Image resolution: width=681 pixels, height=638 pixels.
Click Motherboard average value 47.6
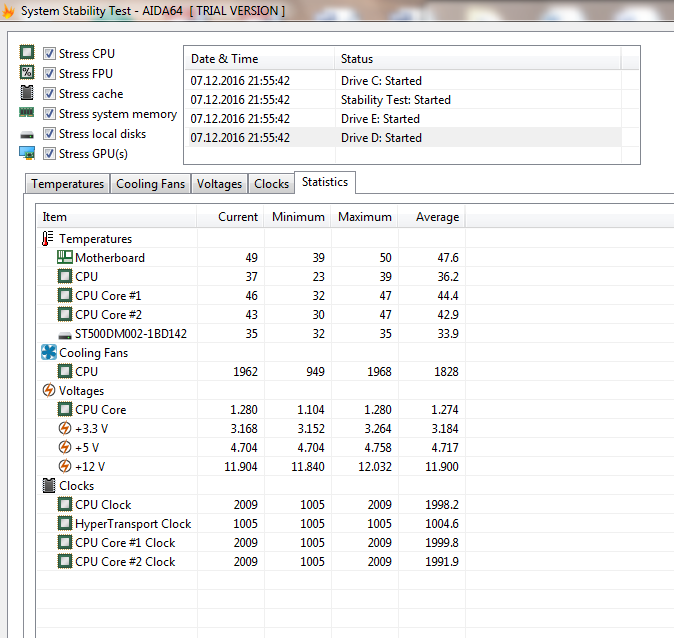(x=448, y=258)
